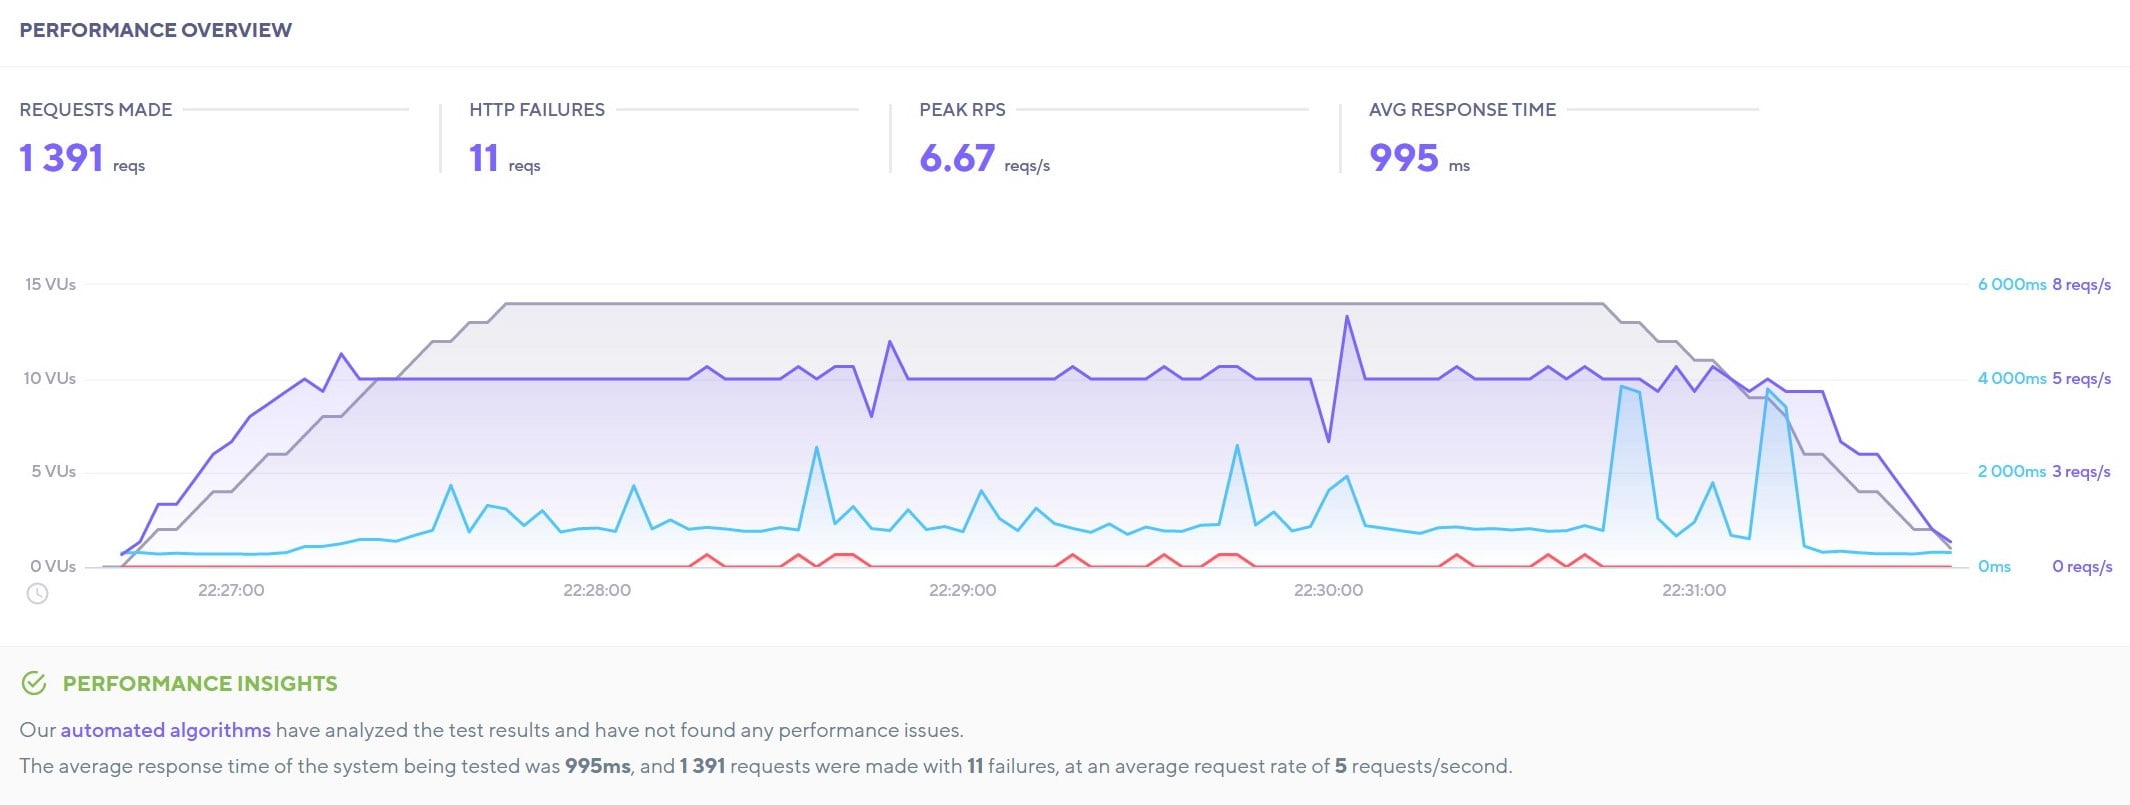Click the 0 VUs axis label
Screen dimensions: 2130x805
[53, 566]
